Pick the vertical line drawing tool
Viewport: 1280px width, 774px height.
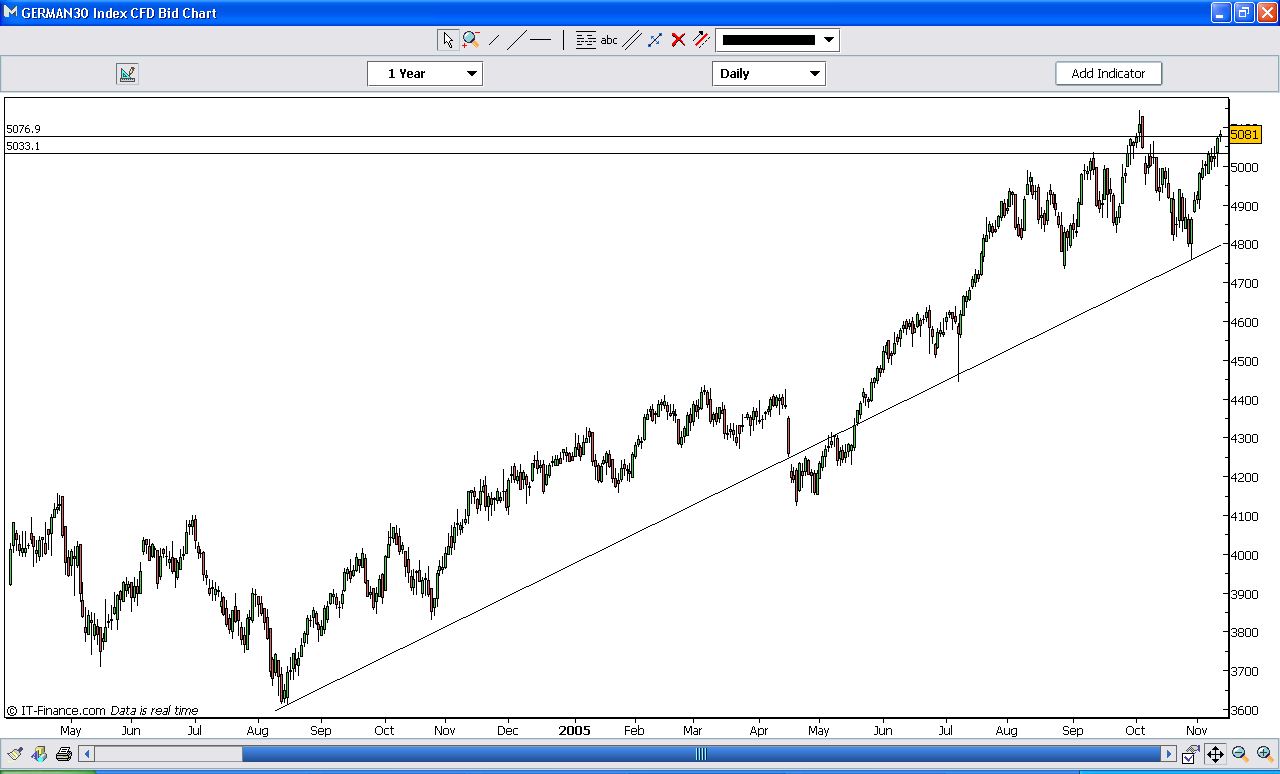pyautogui.click(x=563, y=40)
